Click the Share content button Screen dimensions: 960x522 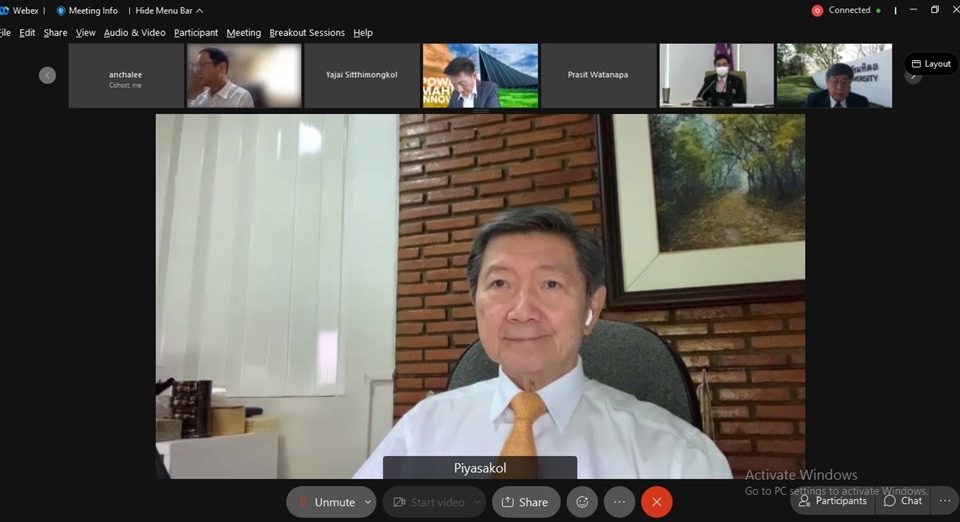click(525, 502)
